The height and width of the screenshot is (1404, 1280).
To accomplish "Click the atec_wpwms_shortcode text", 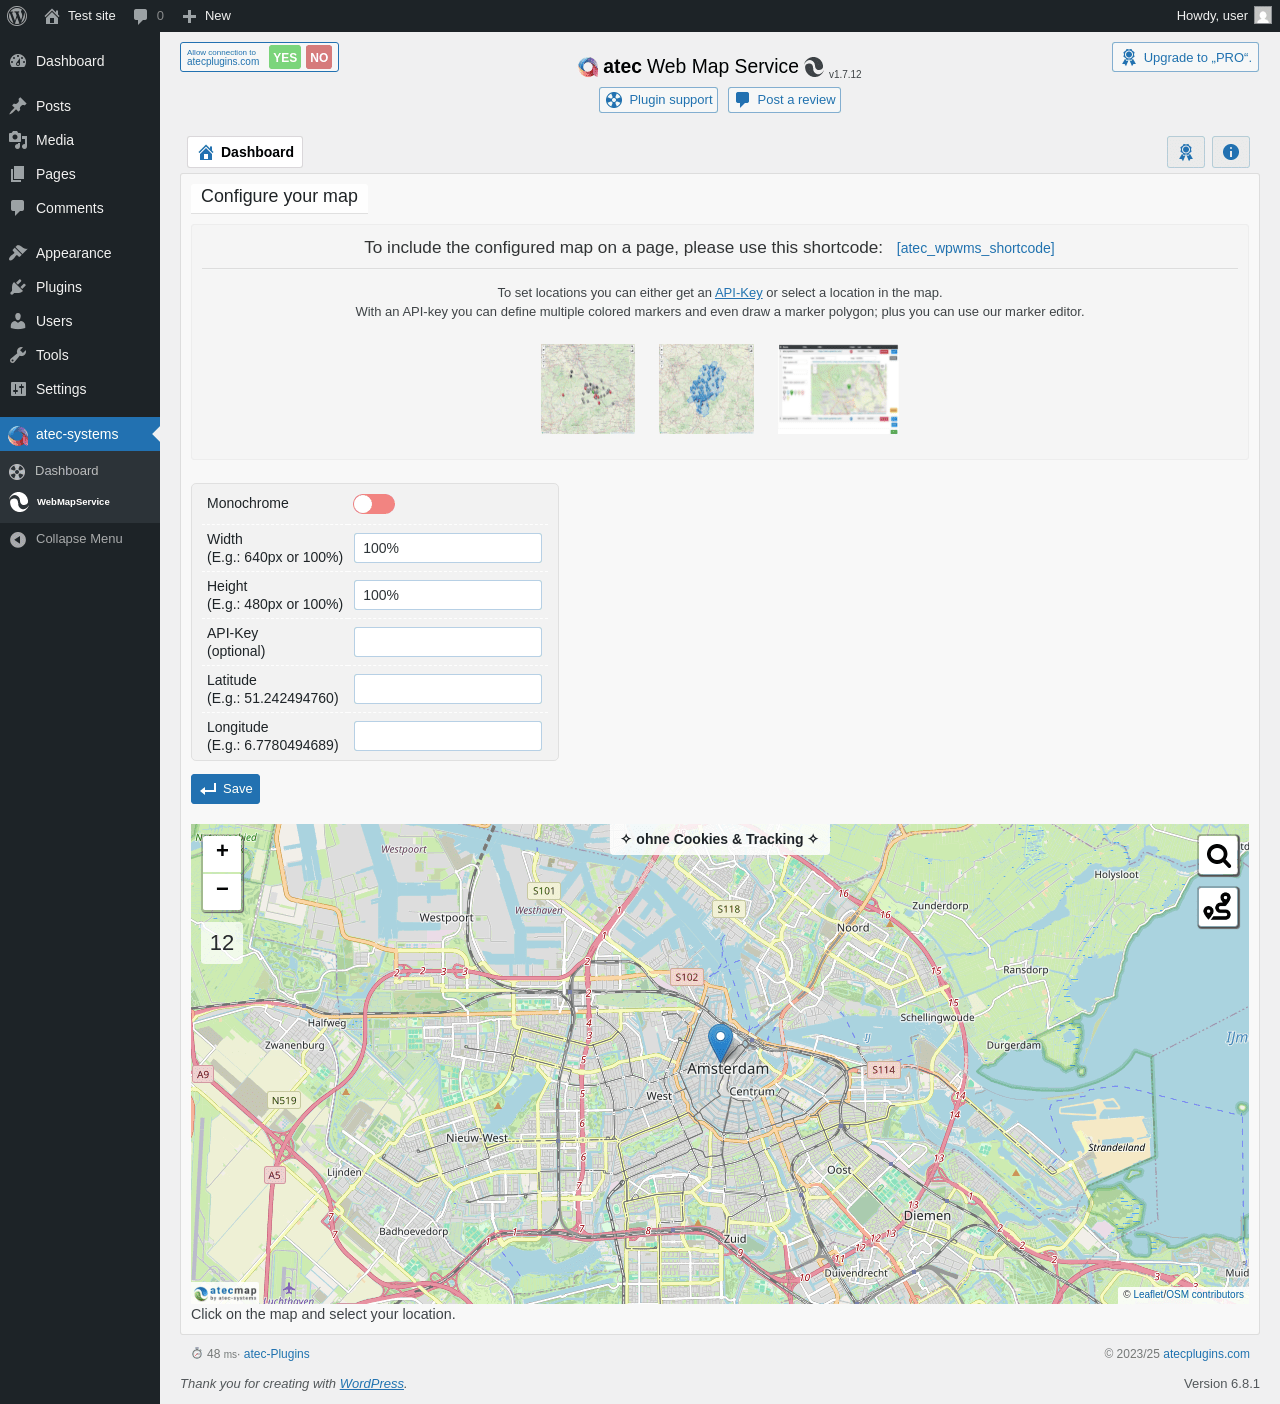I will pos(975,248).
